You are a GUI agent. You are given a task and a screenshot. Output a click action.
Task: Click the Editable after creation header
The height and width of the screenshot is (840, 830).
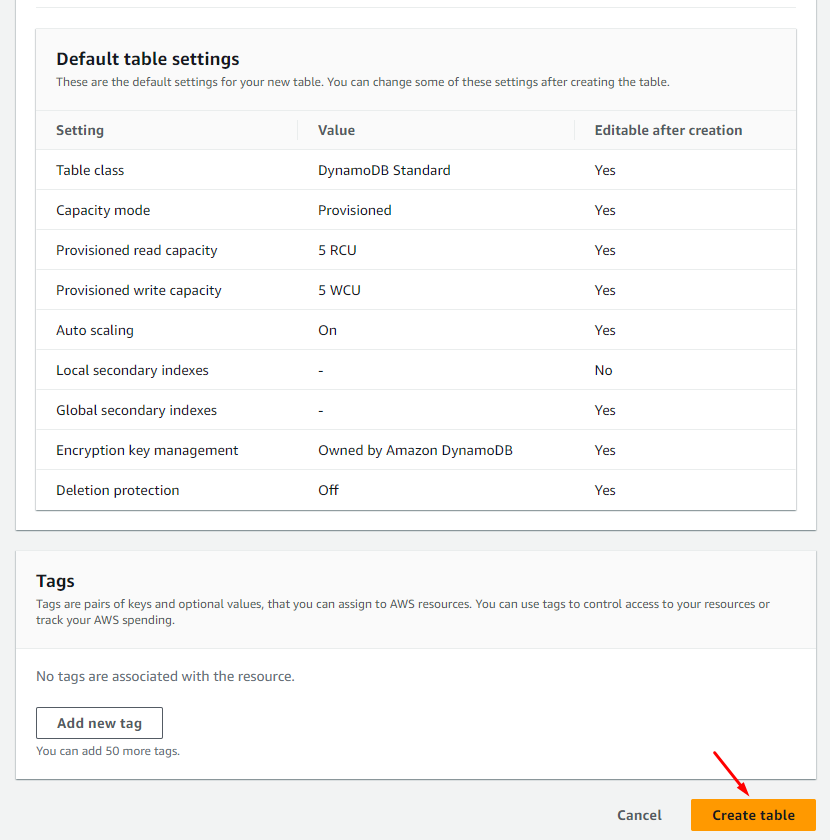[x=668, y=130]
